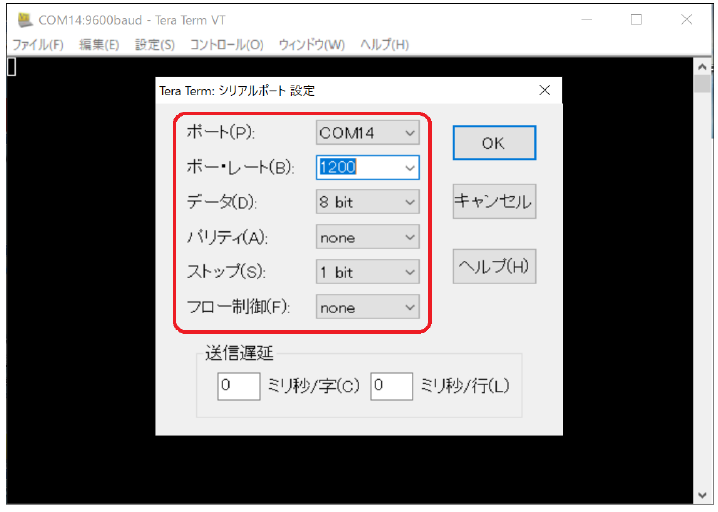The height and width of the screenshot is (512, 718).
Task: Focus the ミリ秒/行(L) delay input field
Action: pos(392,386)
